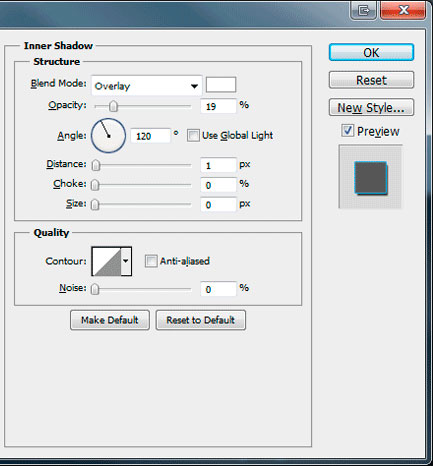The height and width of the screenshot is (466, 433).
Task: Click the Reset button
Action: point(371,80)
